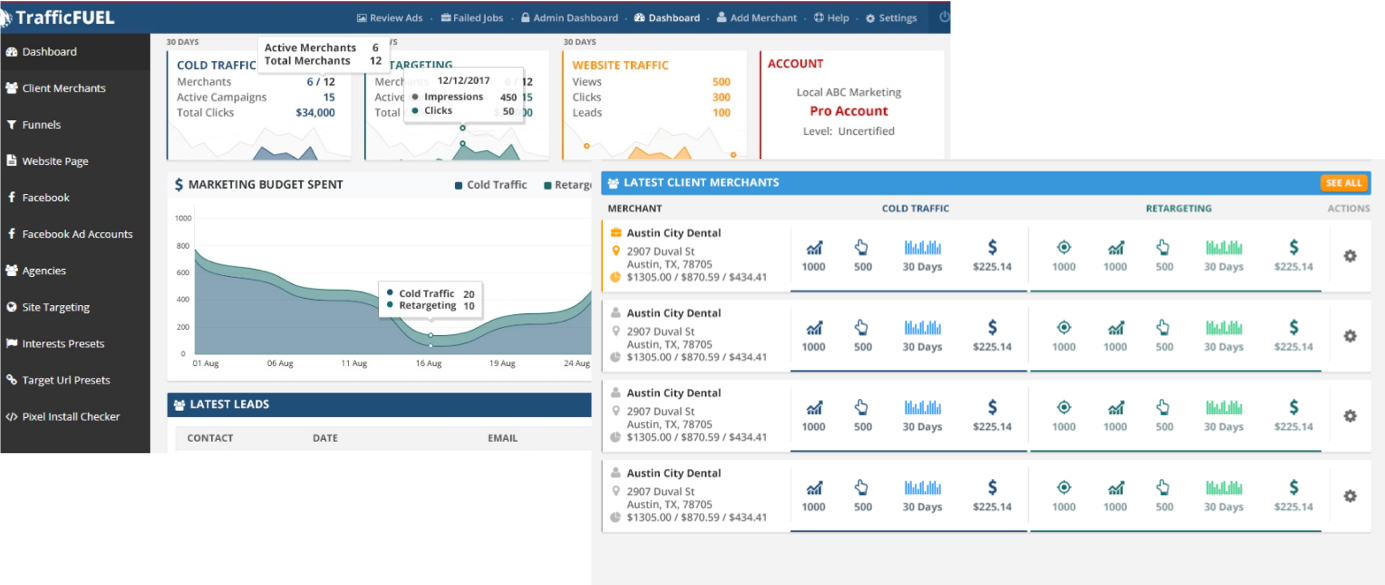Click Add Merchant in top navigation
The image size is (1385, 585).
pyautogui.click(x=756, y=18)
